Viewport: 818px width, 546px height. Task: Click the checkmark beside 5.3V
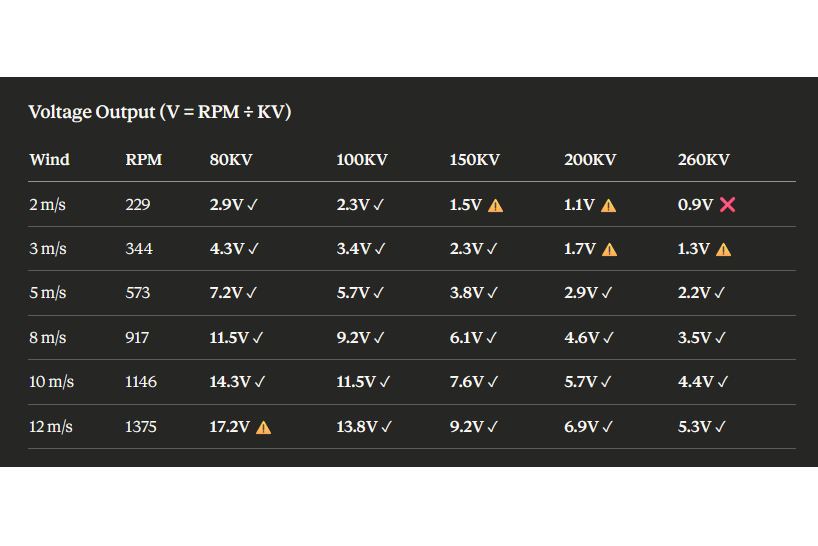[722, 427]
